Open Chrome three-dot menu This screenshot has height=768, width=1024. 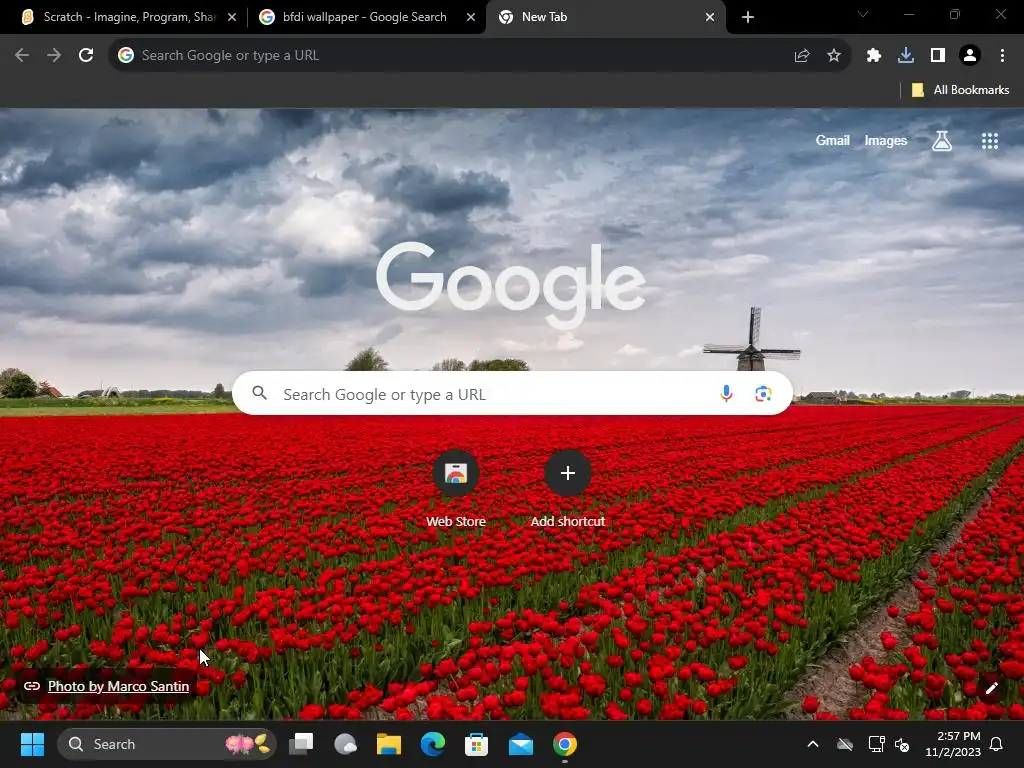point(1002,56)
